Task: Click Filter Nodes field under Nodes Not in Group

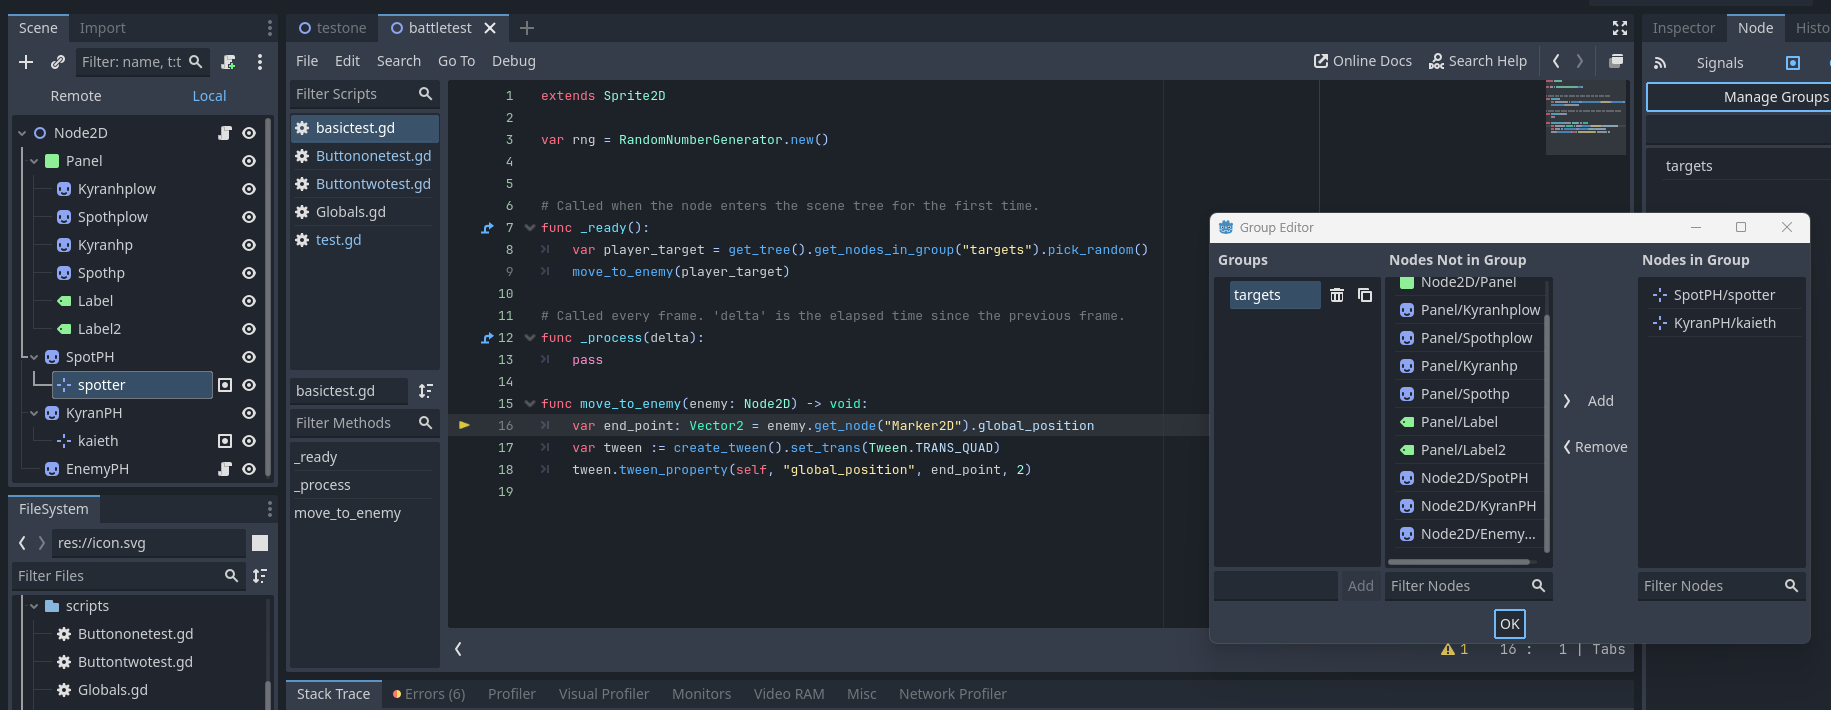Action: tap(1468, 586)
